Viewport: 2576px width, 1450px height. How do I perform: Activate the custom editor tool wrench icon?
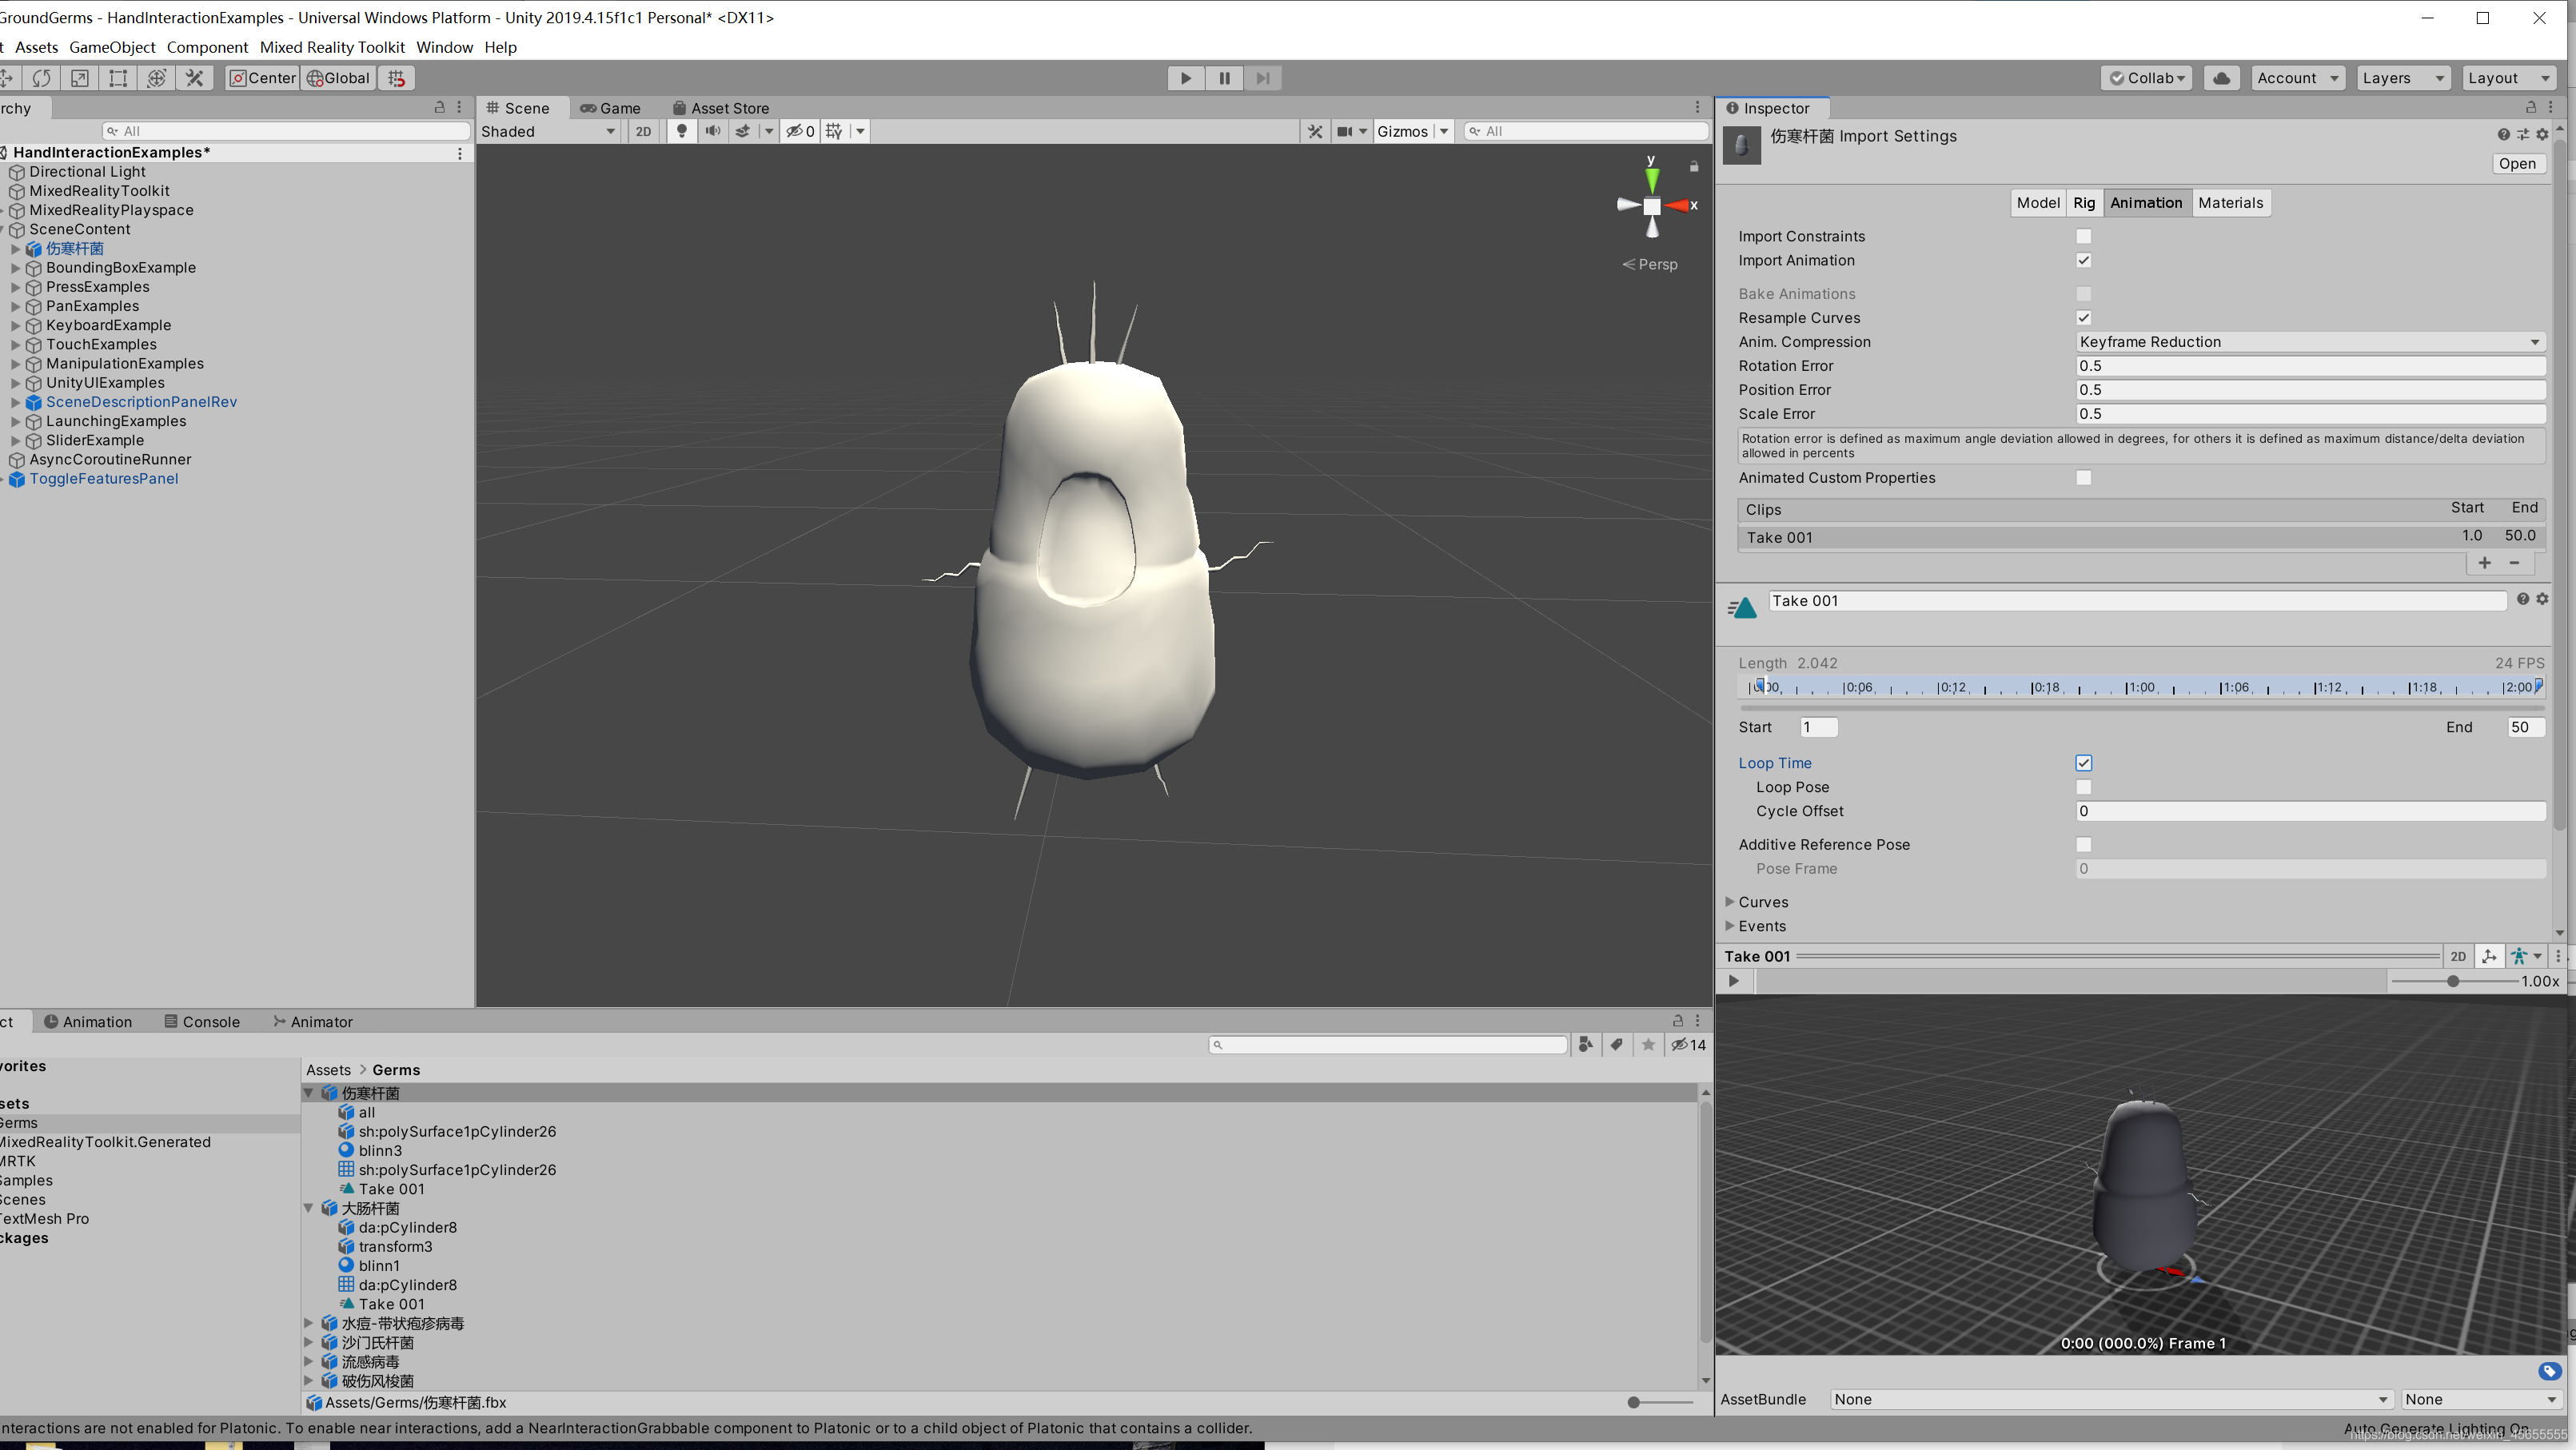(x=194, y=78)
